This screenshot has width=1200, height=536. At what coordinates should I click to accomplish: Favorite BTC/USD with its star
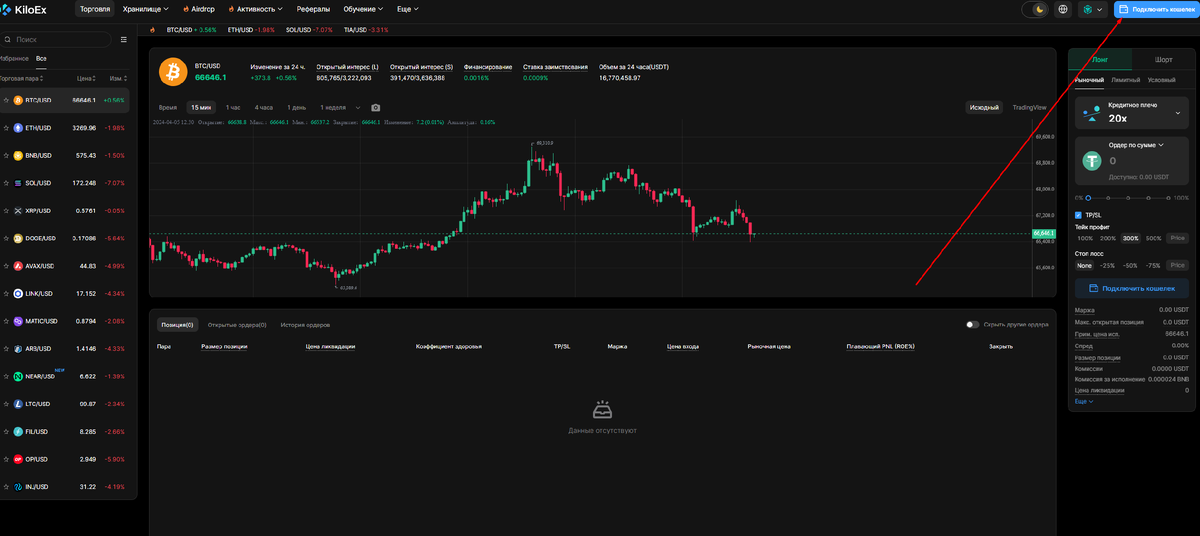6,100
